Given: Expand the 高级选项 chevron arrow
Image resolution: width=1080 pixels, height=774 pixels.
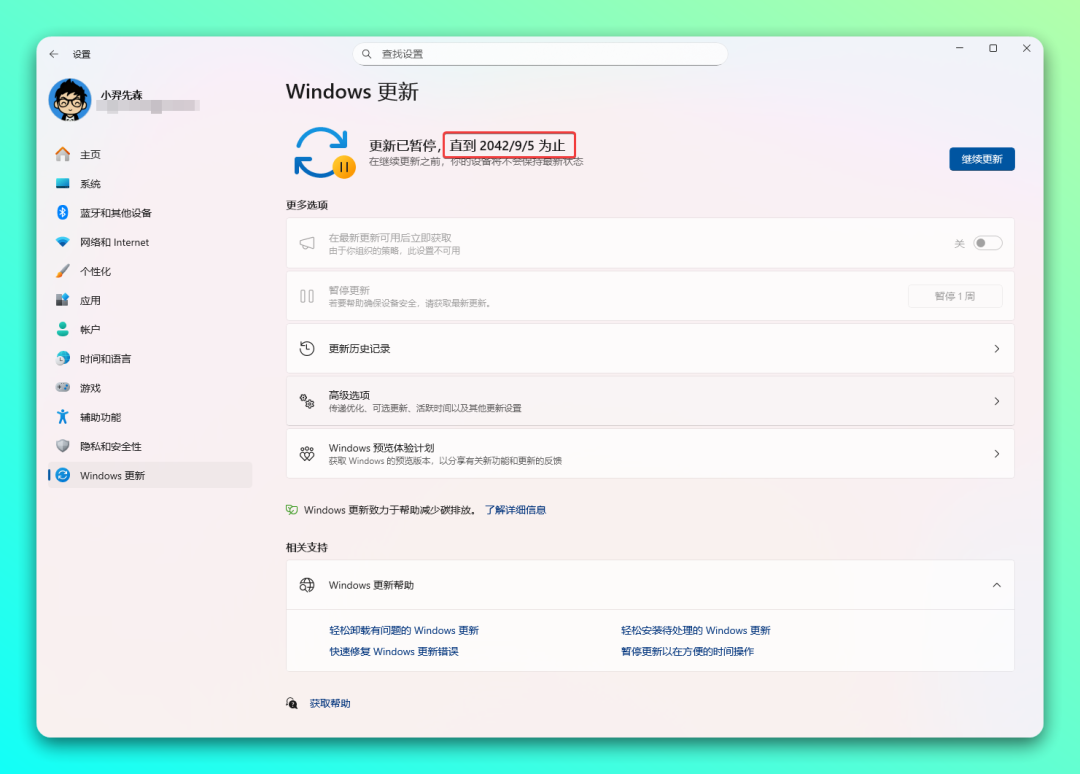Looking at the screenshot, I should pos(996,401).
